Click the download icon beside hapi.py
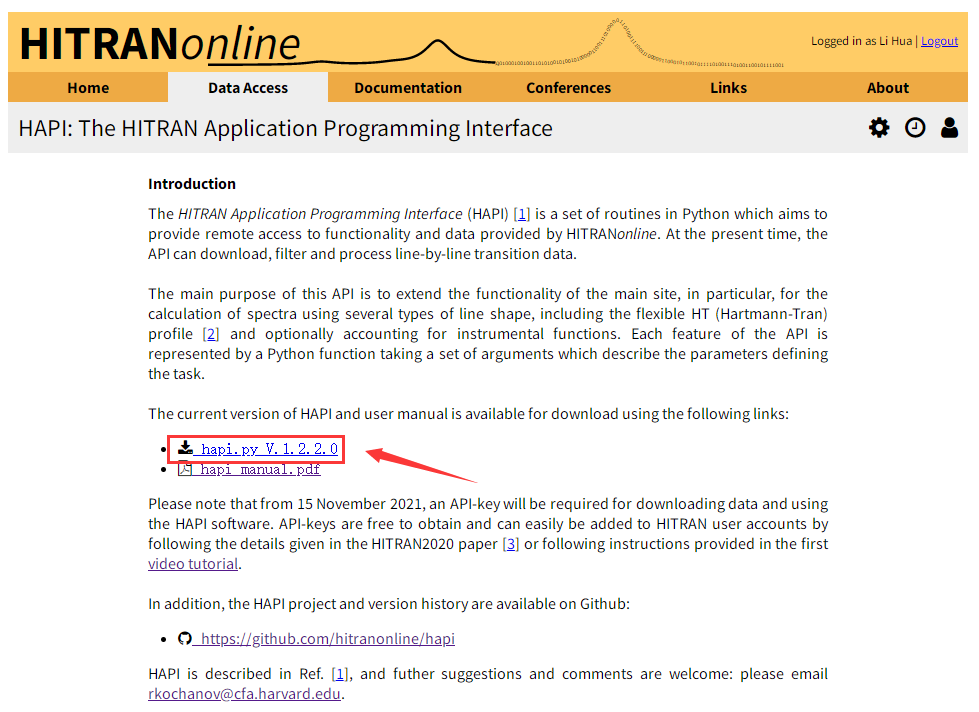The height and width of the screenshot is (712, 979). pyautogui.click(x=185, y=449)
